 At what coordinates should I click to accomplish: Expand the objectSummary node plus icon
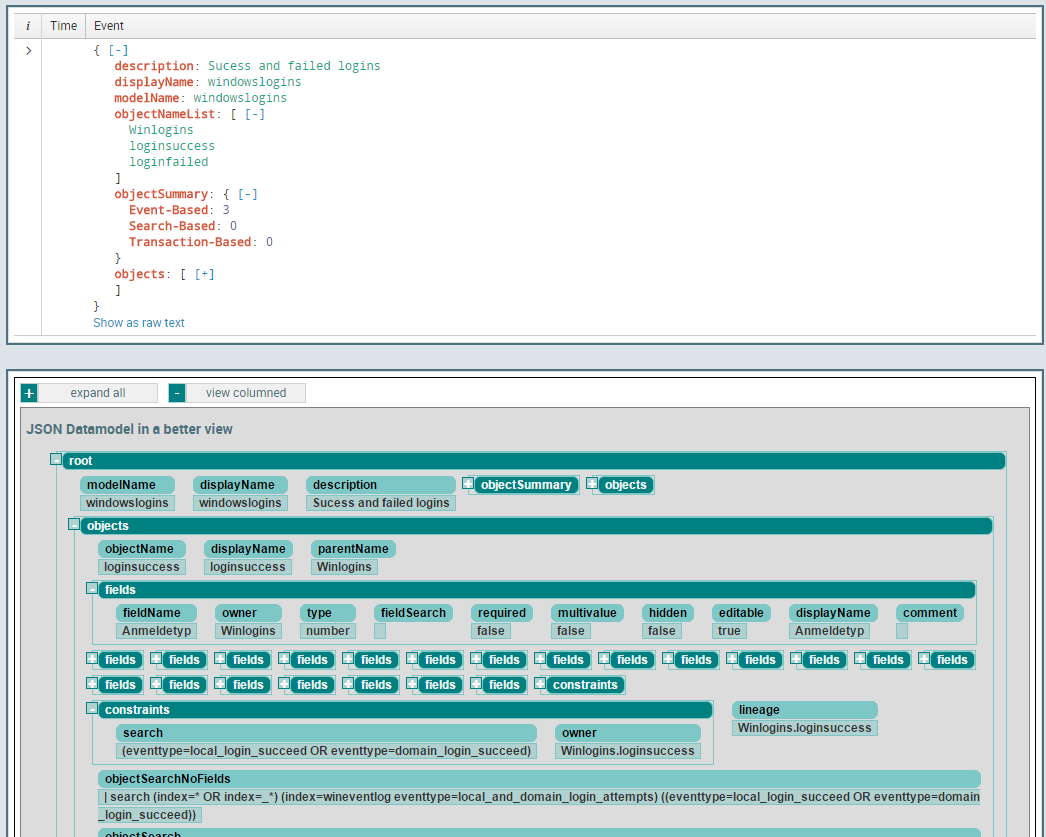468,484
